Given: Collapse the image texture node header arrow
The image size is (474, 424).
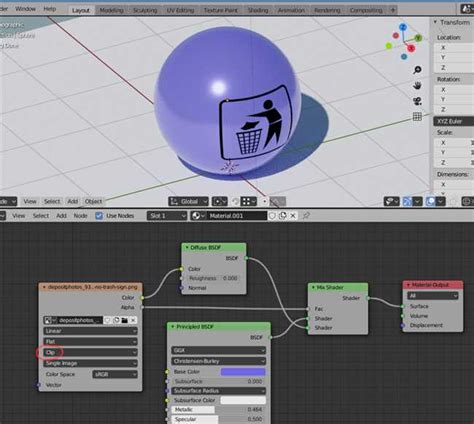Looking at the screenshot, I should coord(44,287).
